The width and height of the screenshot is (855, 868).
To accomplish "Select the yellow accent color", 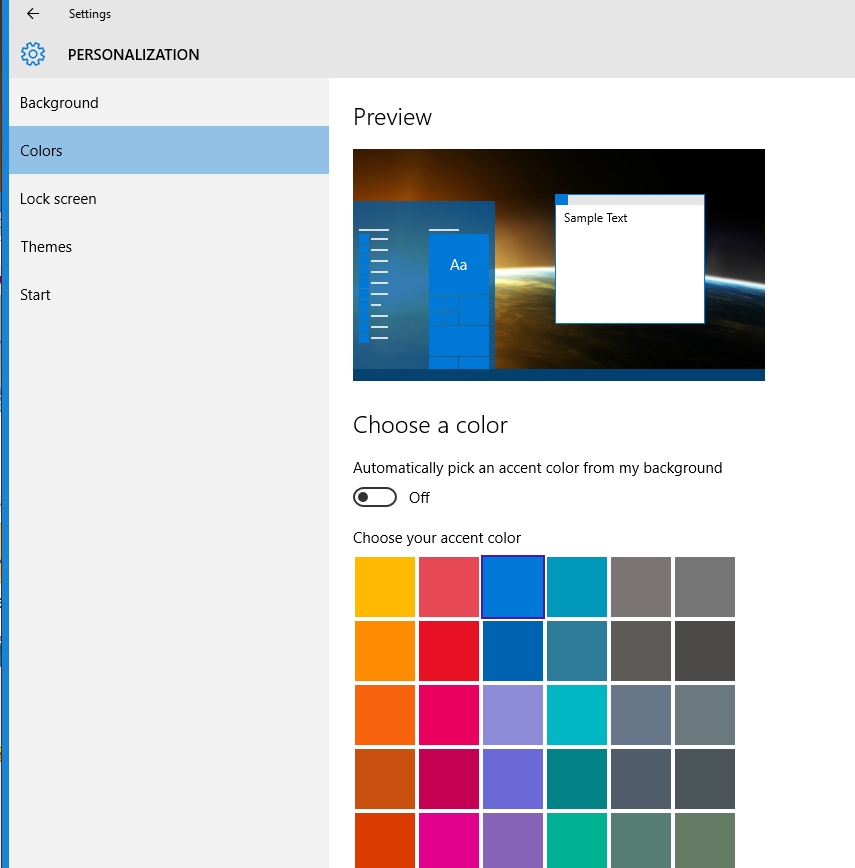I will click(385, 587).
